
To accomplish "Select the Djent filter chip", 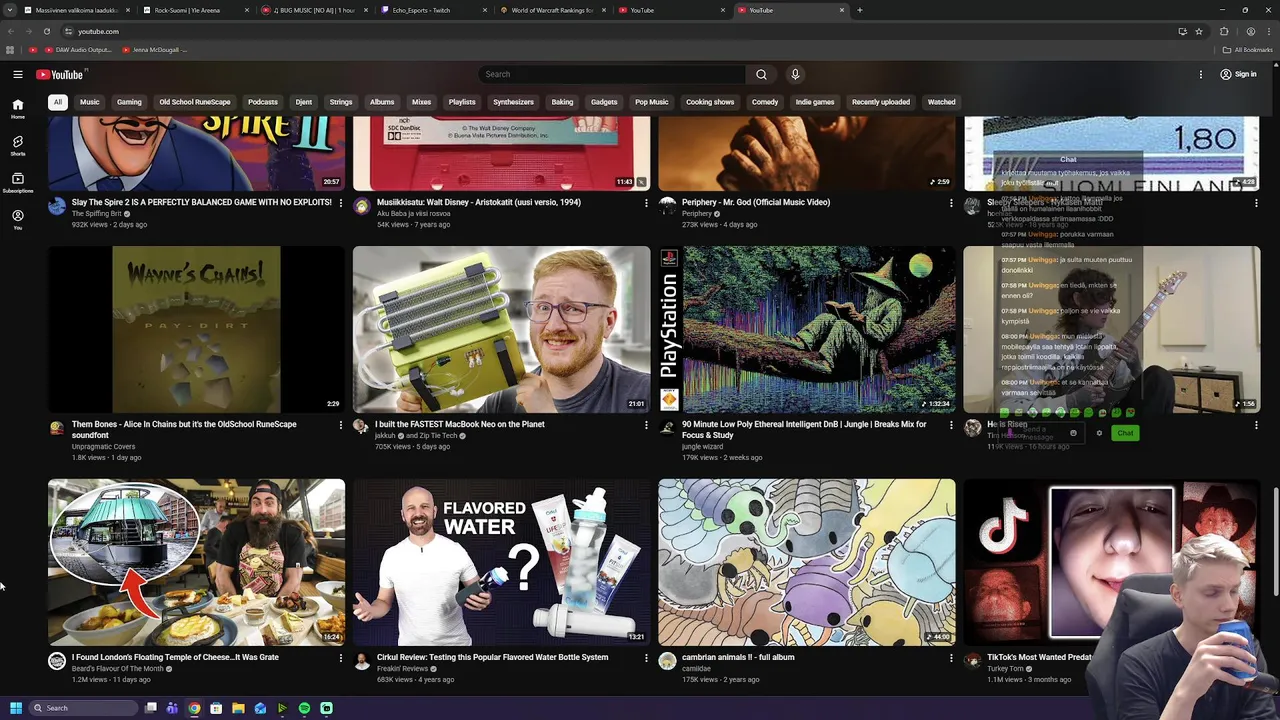I will 304,102.
